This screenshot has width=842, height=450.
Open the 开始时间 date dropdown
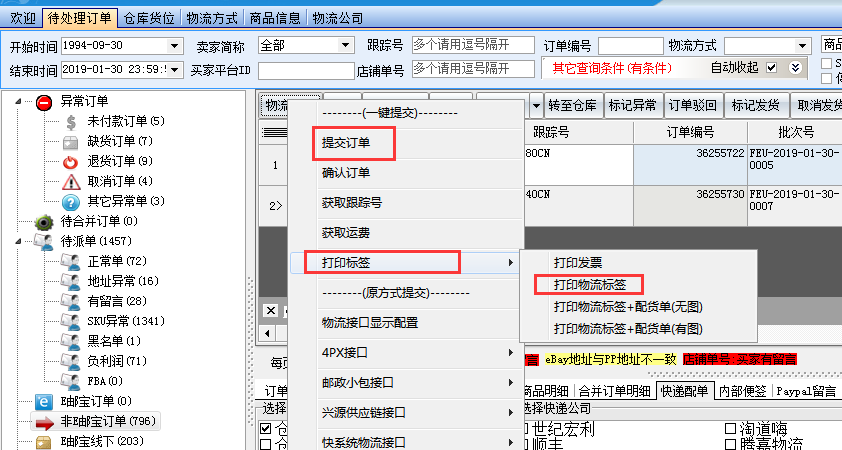tap(175, 46)
